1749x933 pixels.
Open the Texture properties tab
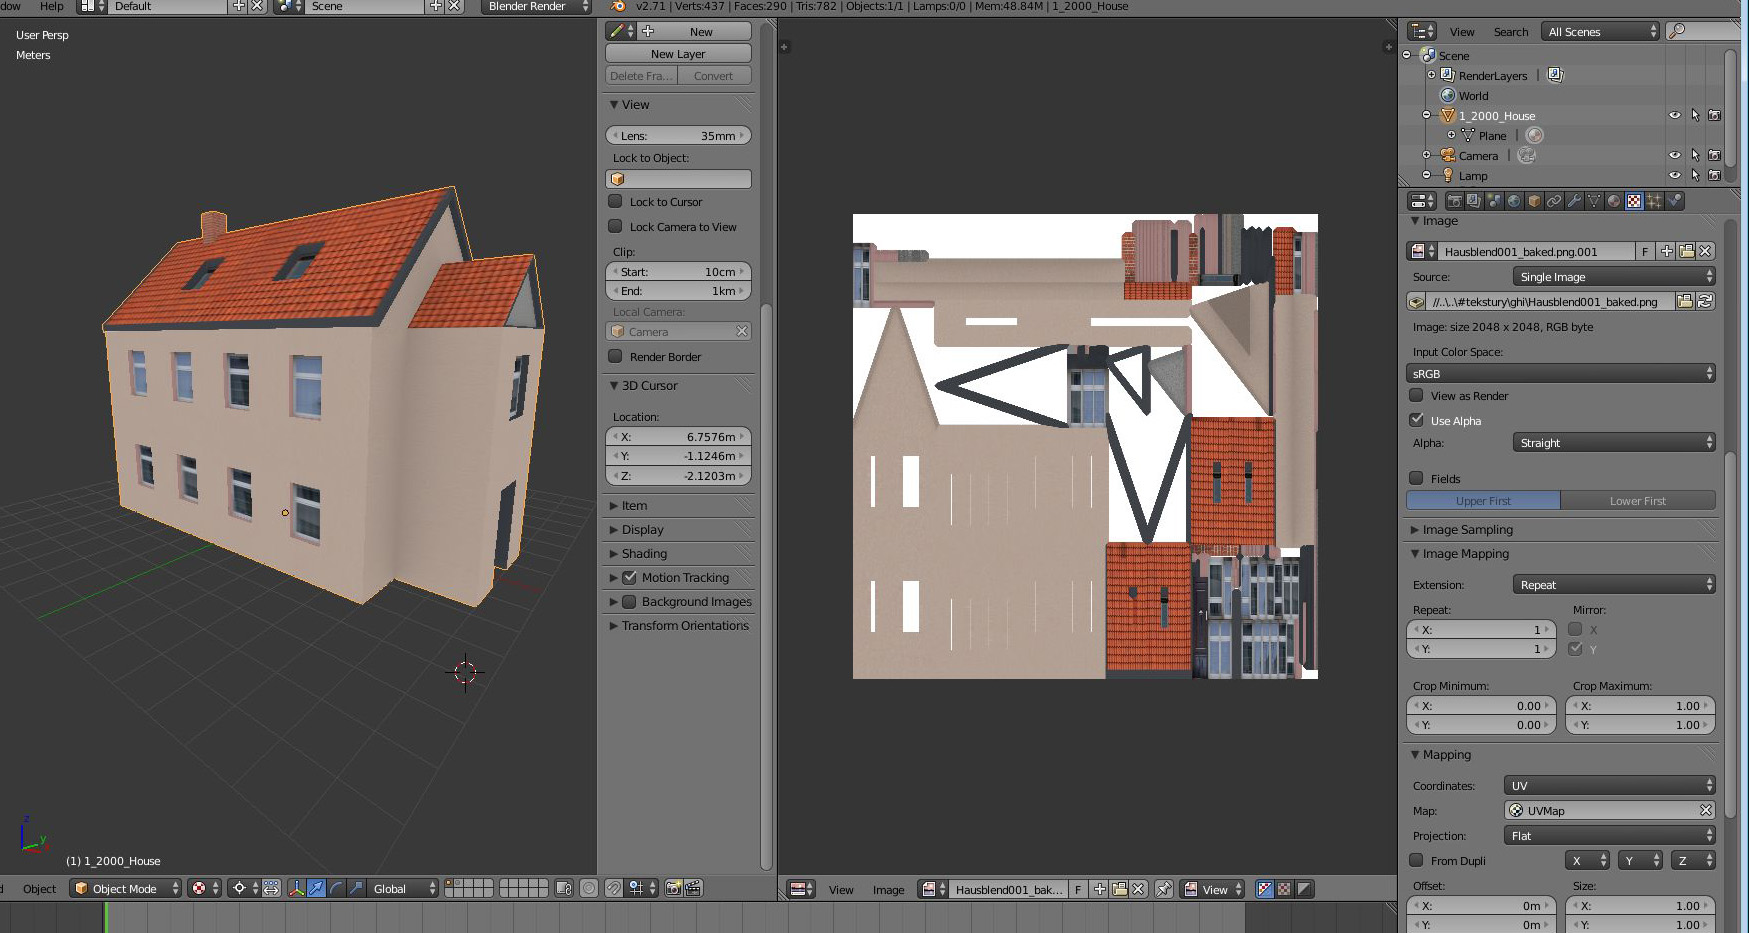point(1633,201)
